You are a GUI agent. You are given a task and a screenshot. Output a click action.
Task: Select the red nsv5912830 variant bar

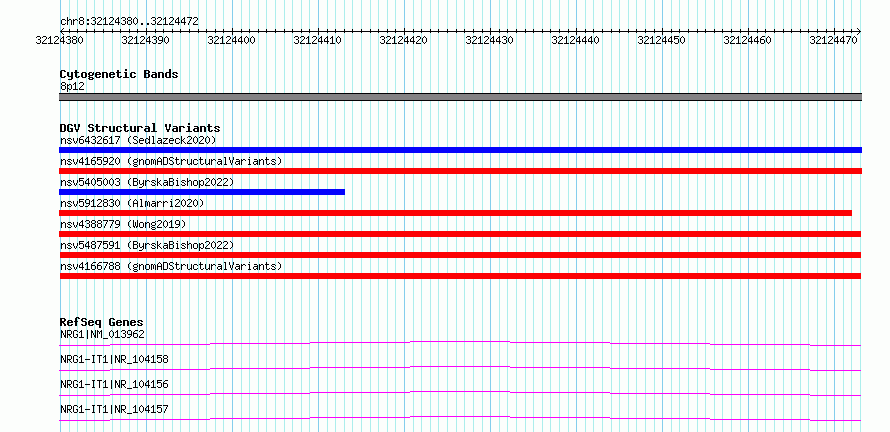click(x=455, y=213)
